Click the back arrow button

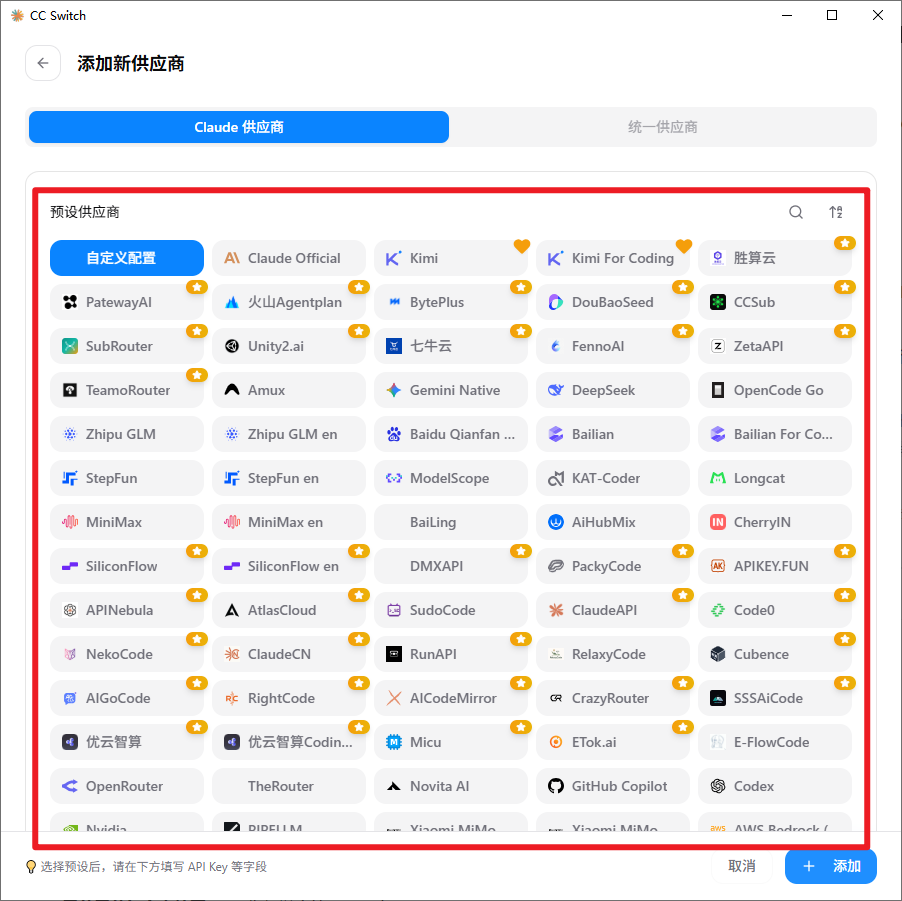pos(43,63)
